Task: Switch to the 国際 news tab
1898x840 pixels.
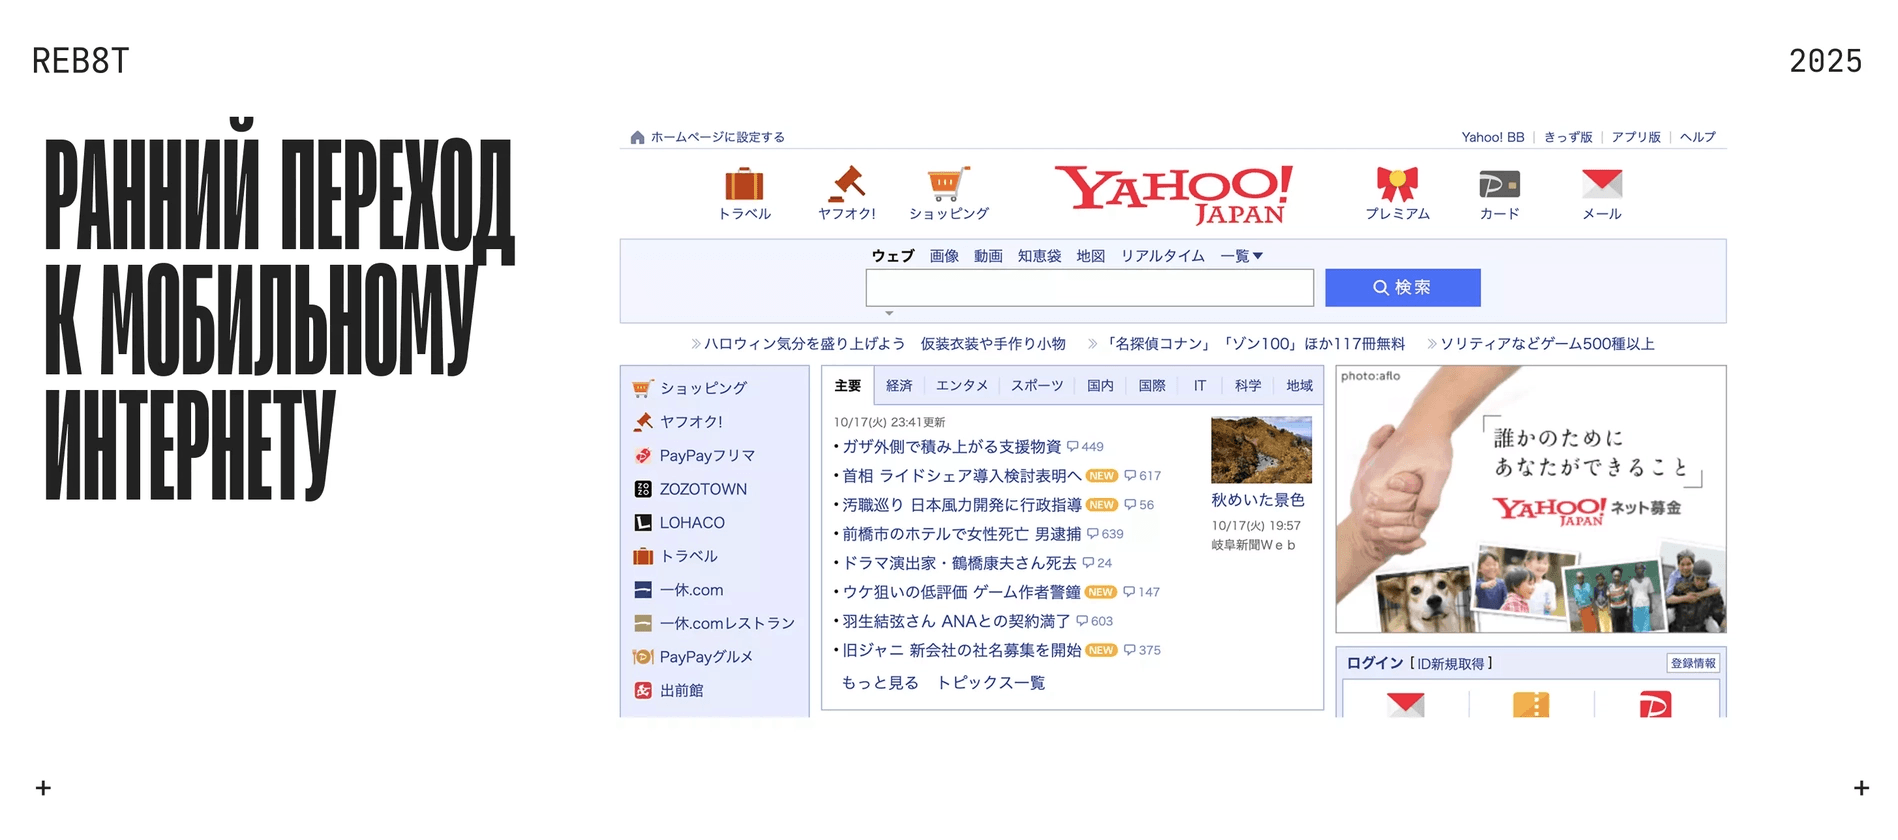Action: pos(1152,386)
